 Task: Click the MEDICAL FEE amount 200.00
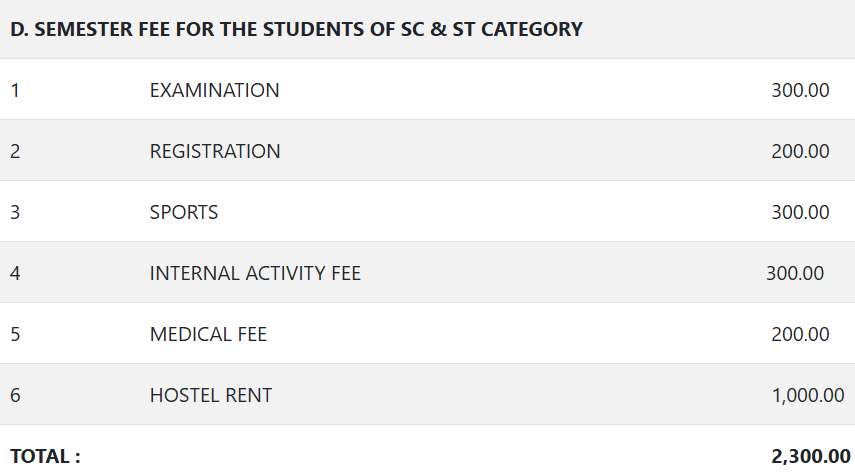(x=800, y=334)
